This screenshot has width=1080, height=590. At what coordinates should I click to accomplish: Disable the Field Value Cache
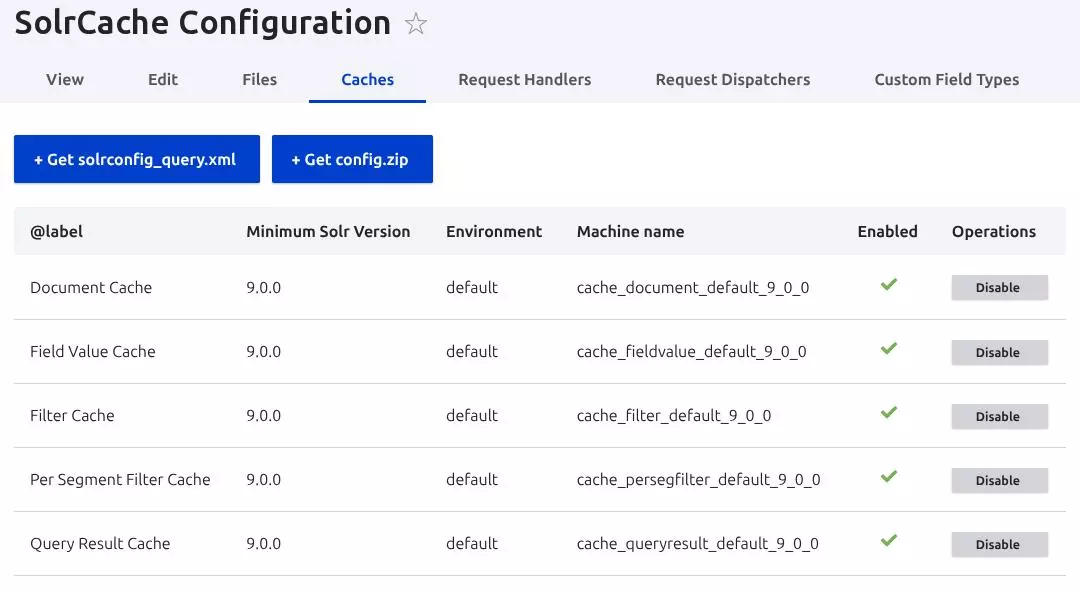(x=999, y=352)
